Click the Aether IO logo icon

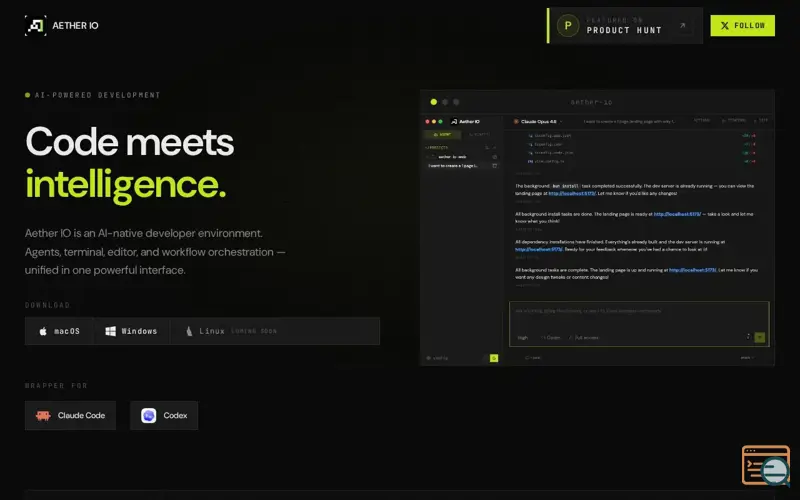point(36,26)
